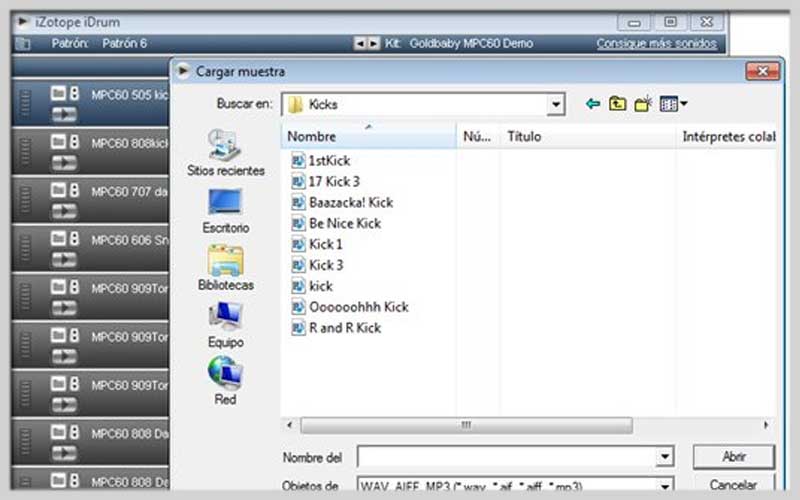Select the Baazacka! Kick file
800x500 pixels.
coord(342,203)
